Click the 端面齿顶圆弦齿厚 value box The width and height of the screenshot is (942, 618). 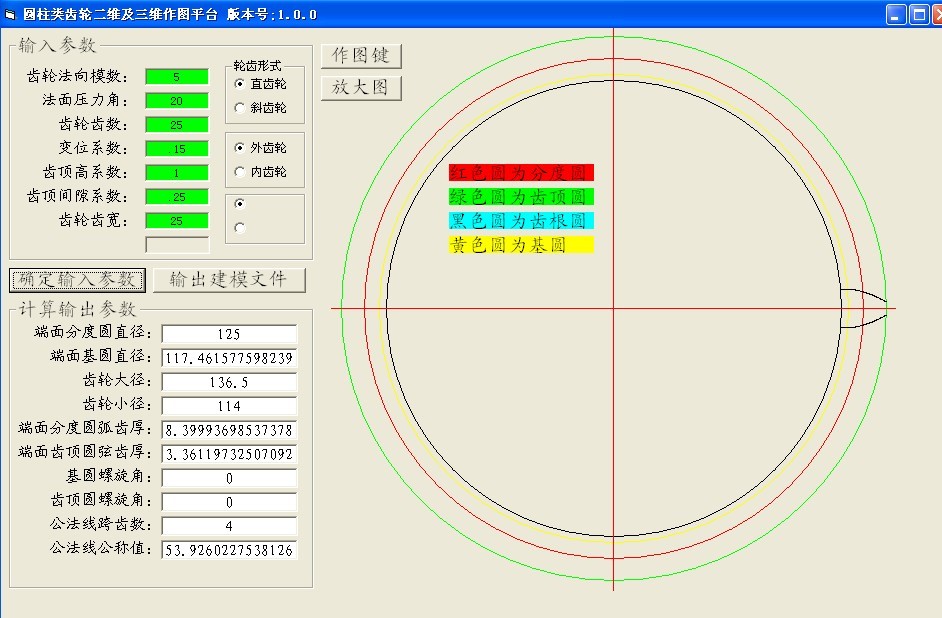[x=229, y=454]
